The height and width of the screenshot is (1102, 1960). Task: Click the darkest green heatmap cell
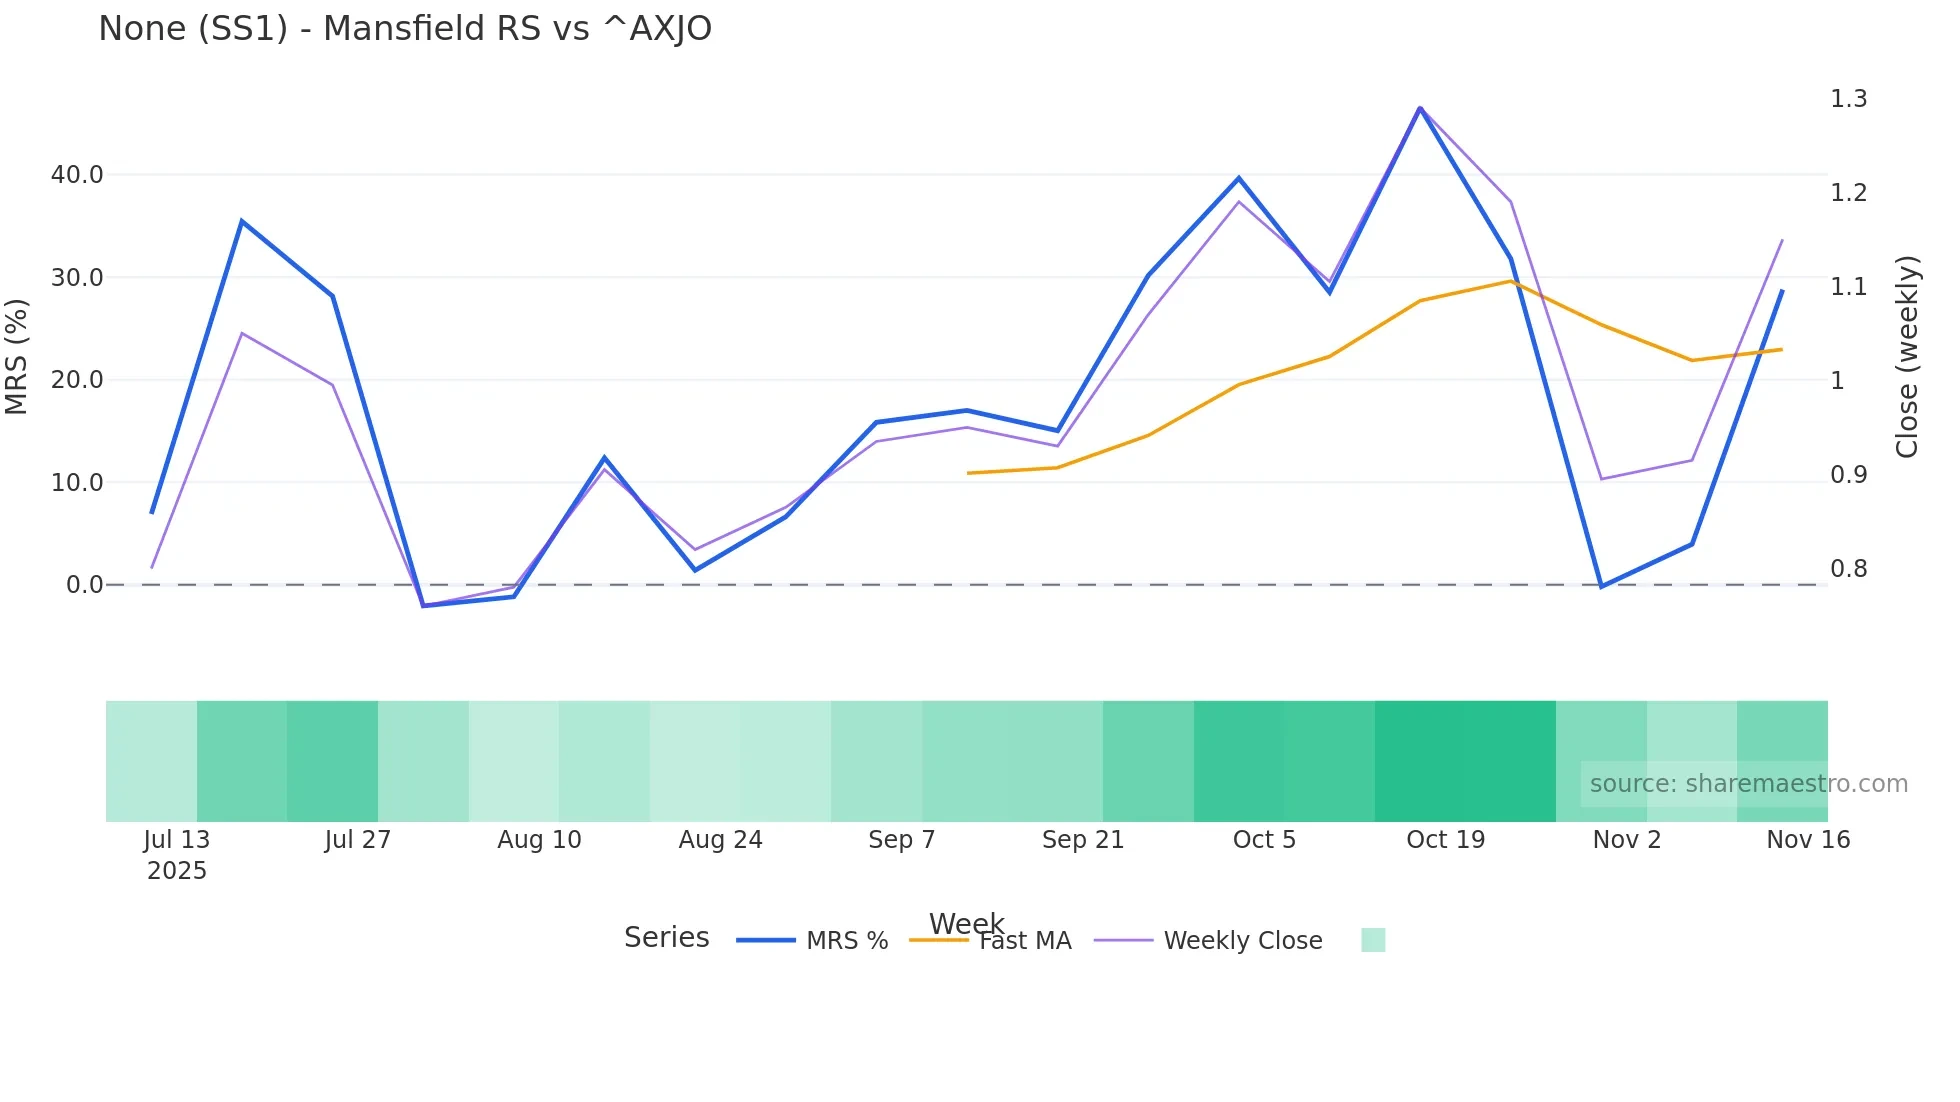pos(1465,761)
